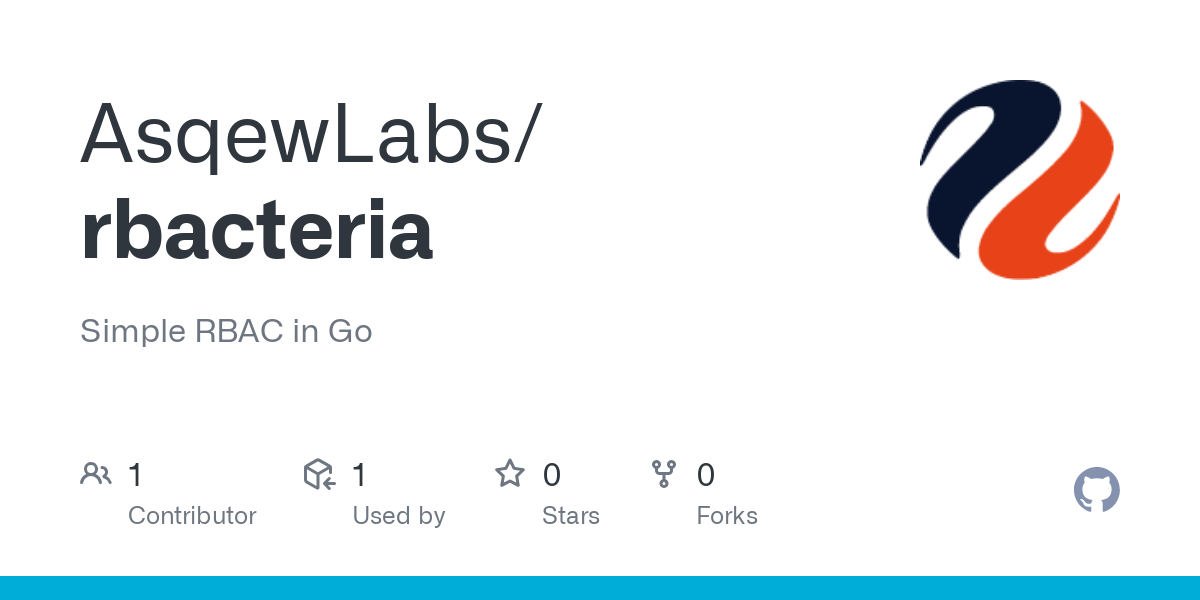
Task: Click the Used by label
Action: coord(399,516)
